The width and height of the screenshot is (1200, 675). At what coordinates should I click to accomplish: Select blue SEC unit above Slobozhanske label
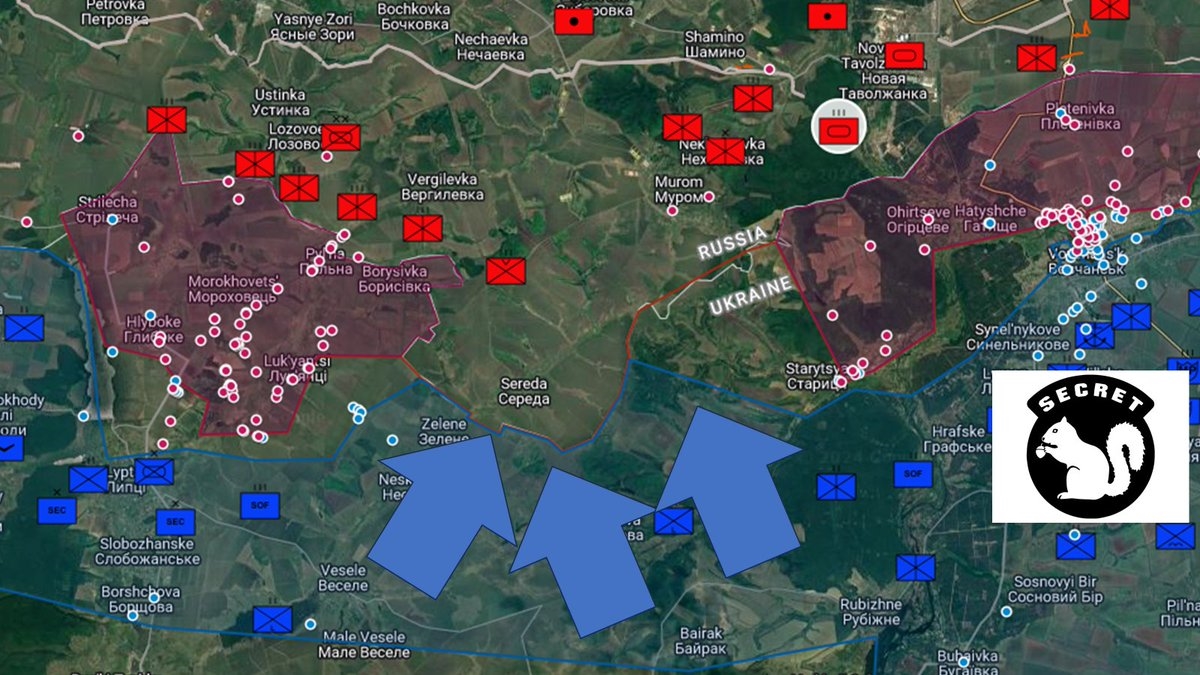(x=176, y=522)
